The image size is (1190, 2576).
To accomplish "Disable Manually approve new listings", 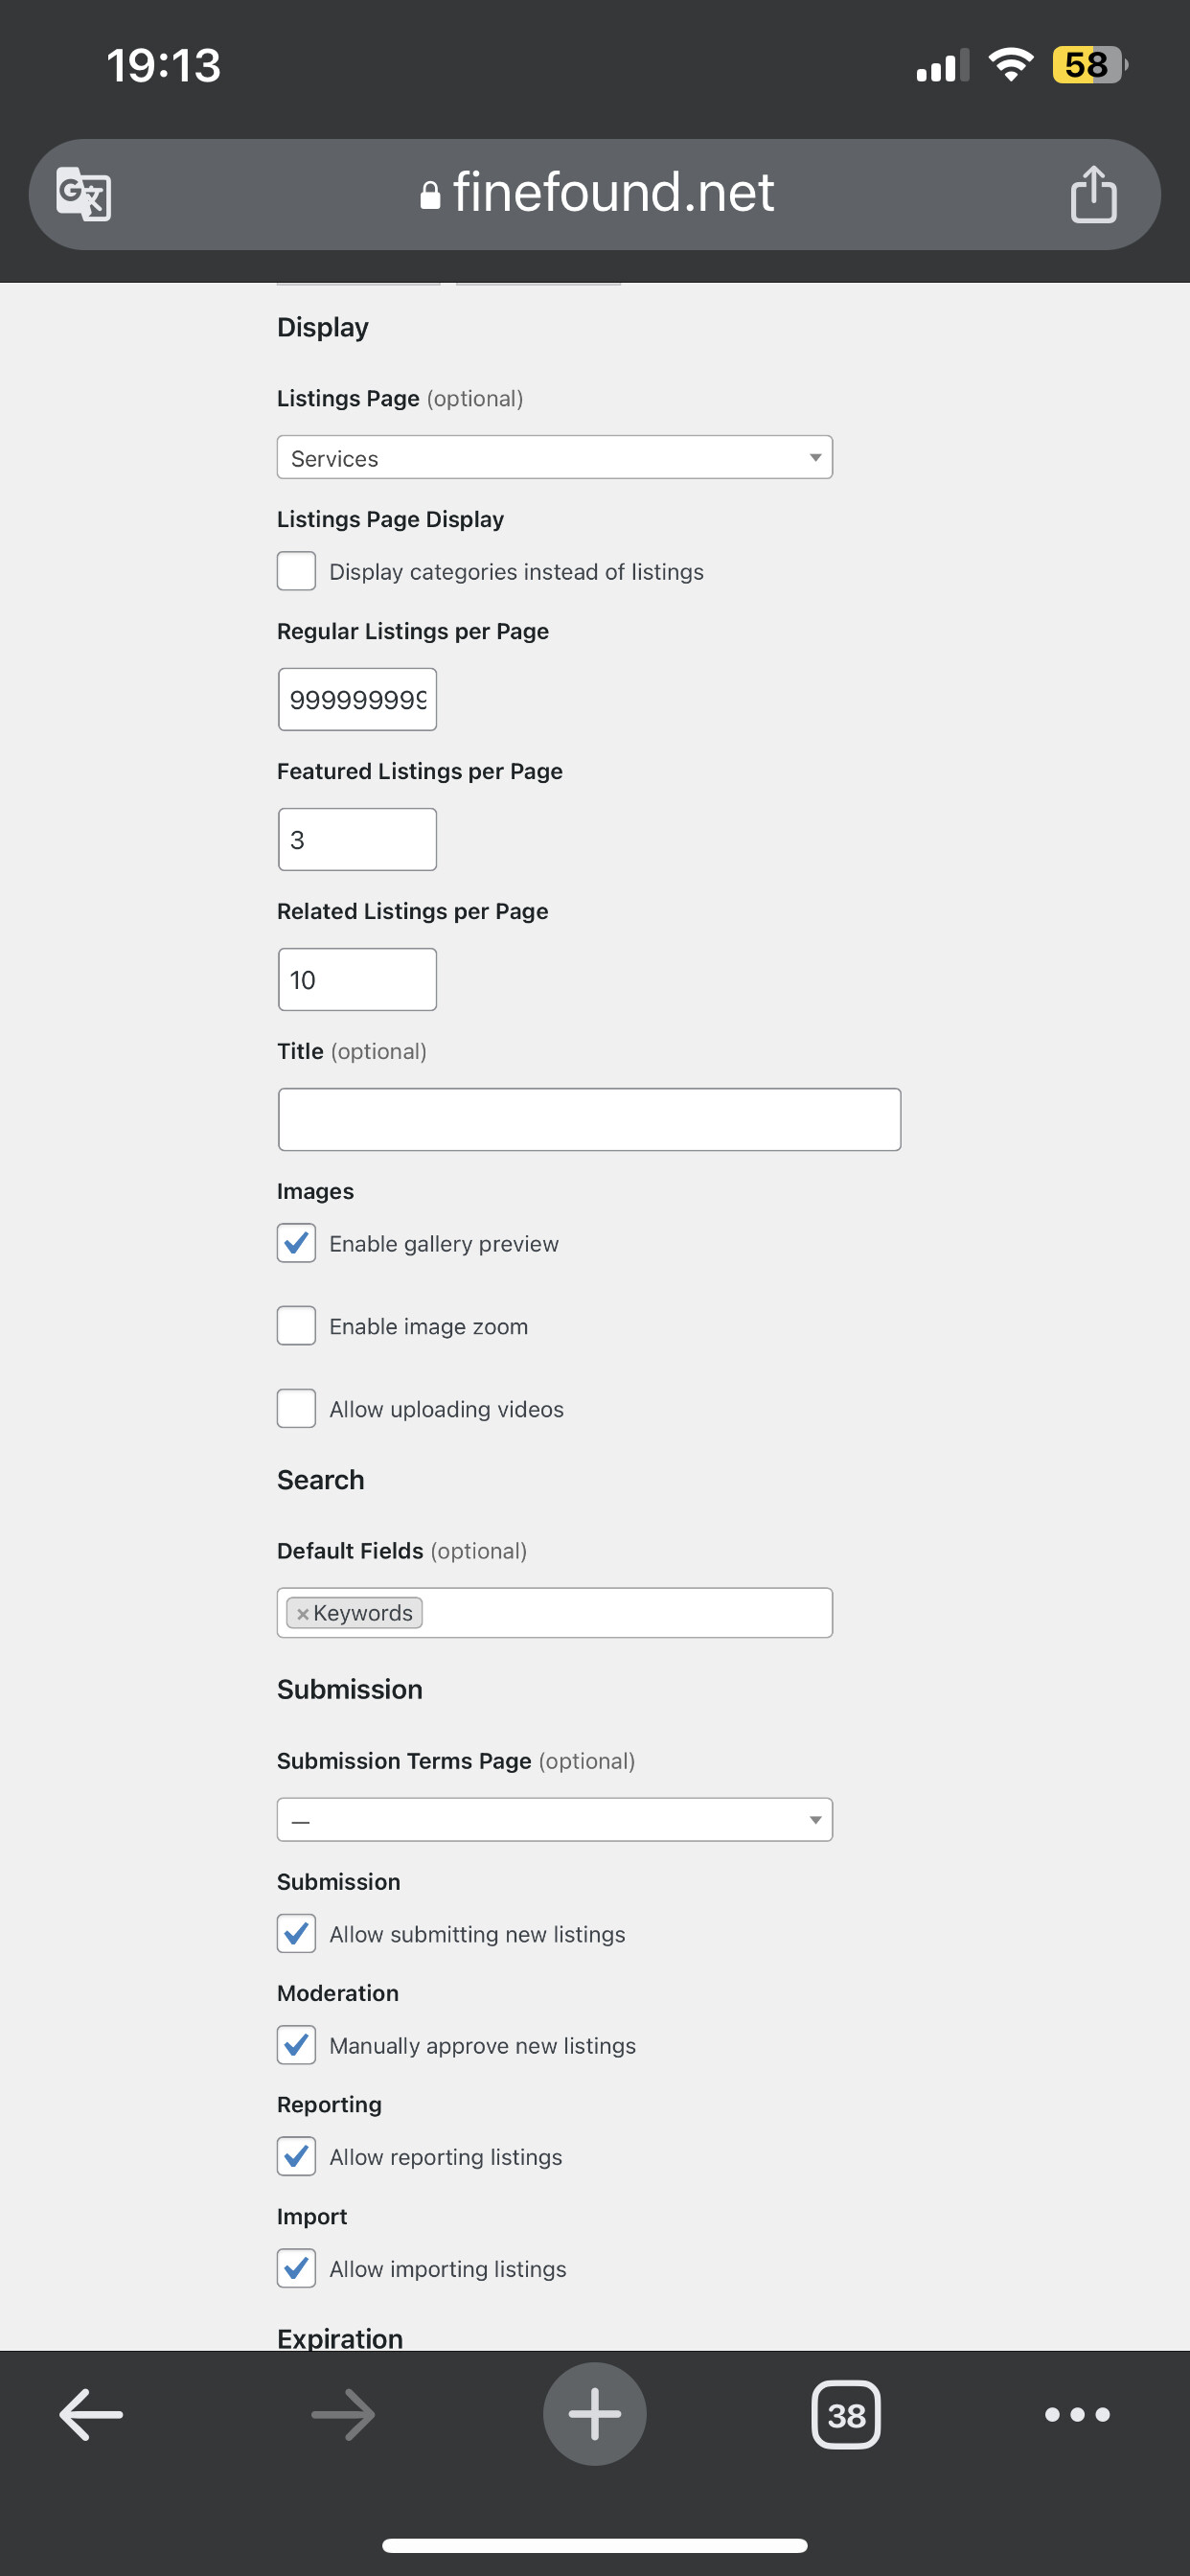I will [x=296, y=2045].
